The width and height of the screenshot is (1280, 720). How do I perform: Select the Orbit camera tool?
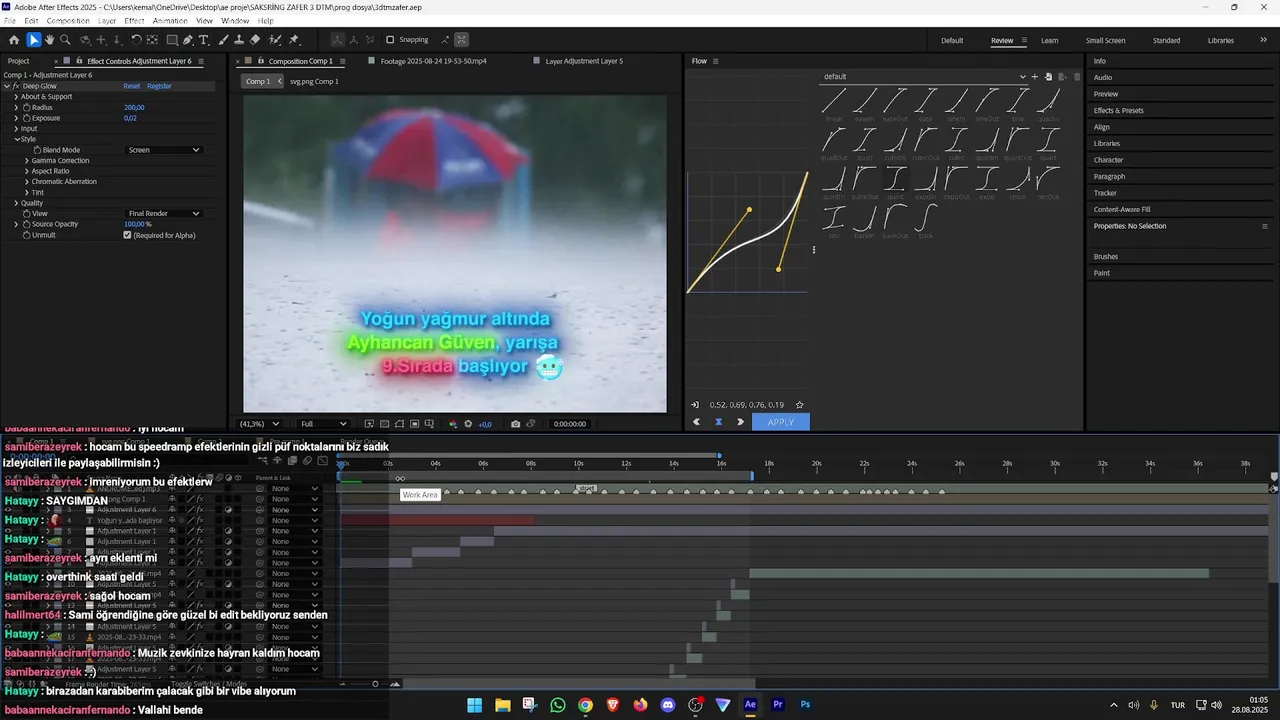[85, 40]
